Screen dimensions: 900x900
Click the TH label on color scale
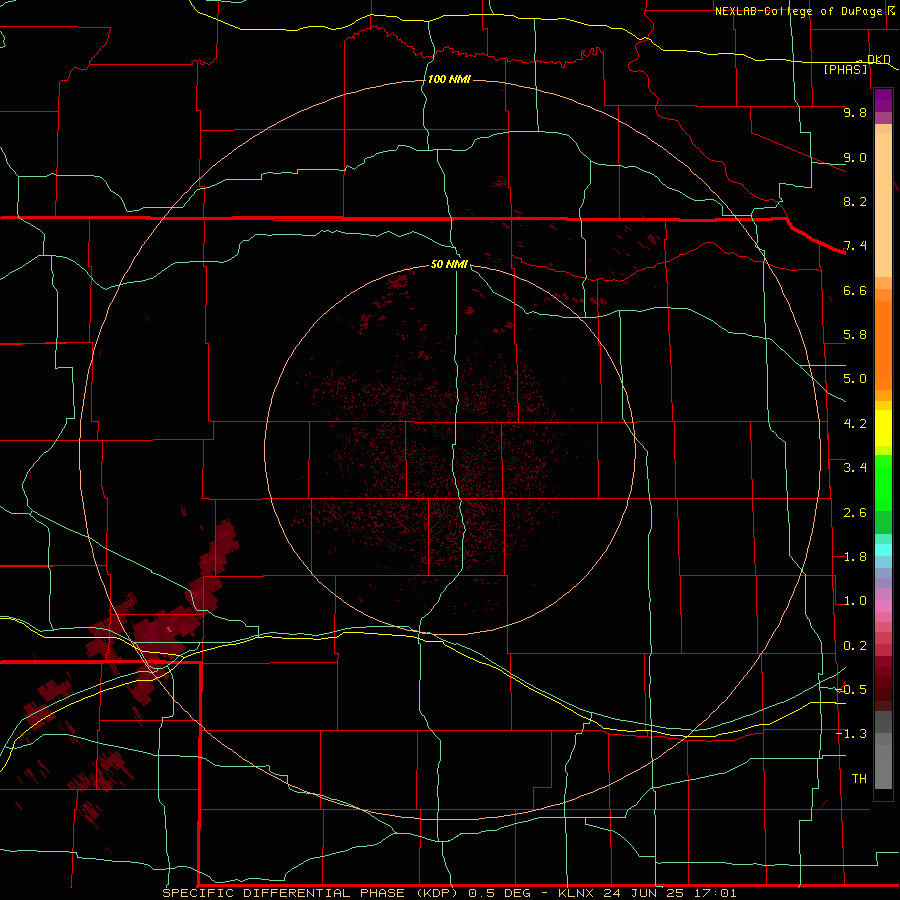pyautogui.click(x=859, y=779)
